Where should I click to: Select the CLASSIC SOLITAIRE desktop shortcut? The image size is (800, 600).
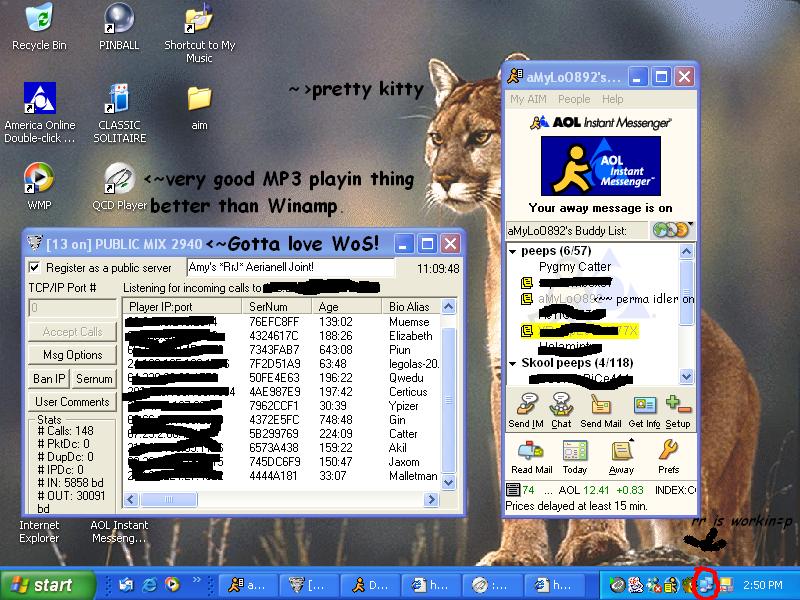tap(119, 97)
